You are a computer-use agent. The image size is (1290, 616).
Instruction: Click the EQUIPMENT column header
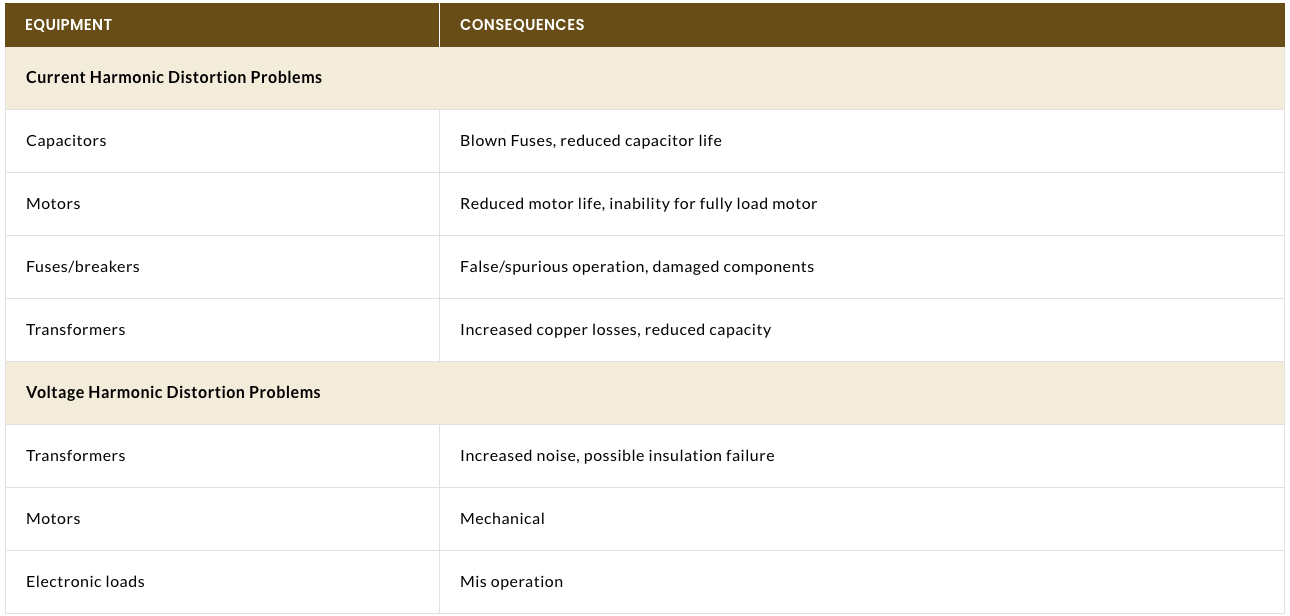coord(69,25)
